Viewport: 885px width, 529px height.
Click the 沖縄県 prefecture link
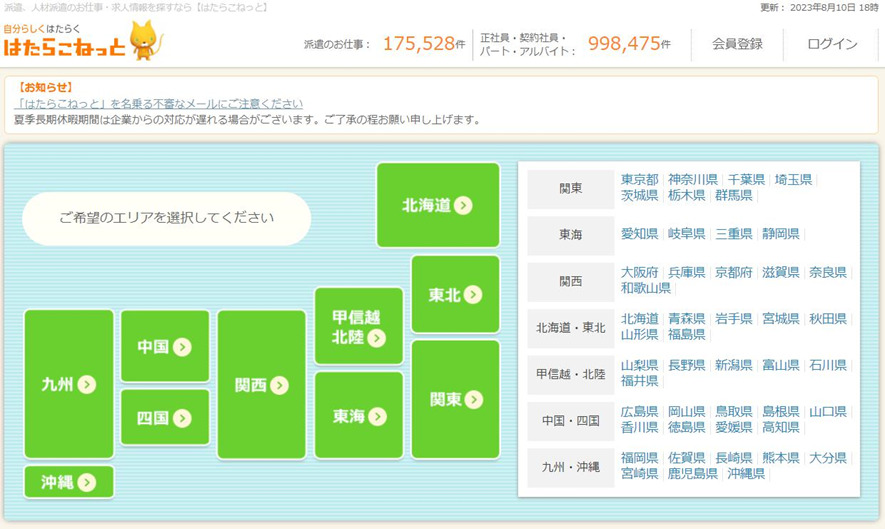tap(746, 474)
